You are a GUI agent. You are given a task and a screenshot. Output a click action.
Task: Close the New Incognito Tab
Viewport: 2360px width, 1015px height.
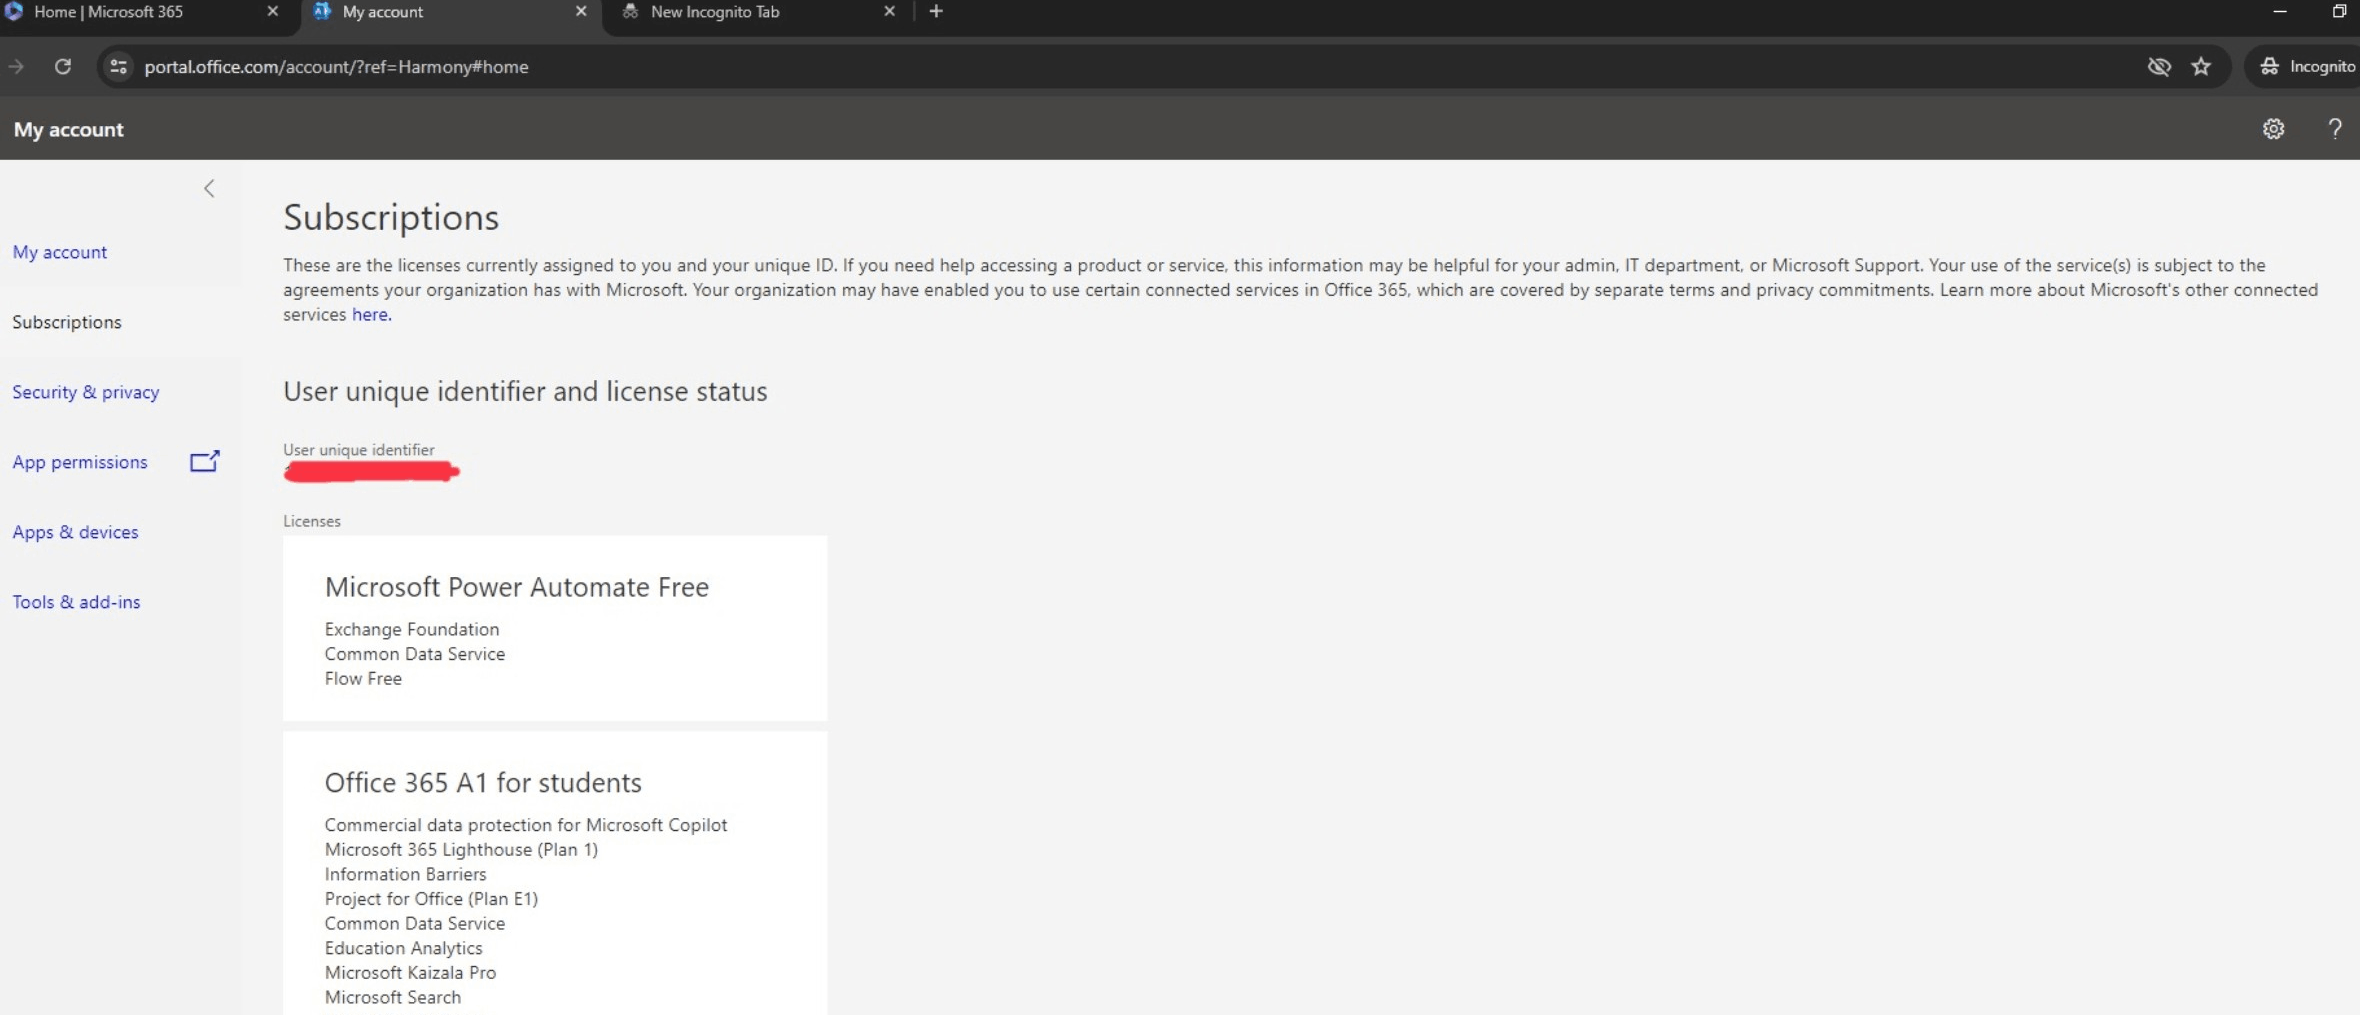click(889, 12)
